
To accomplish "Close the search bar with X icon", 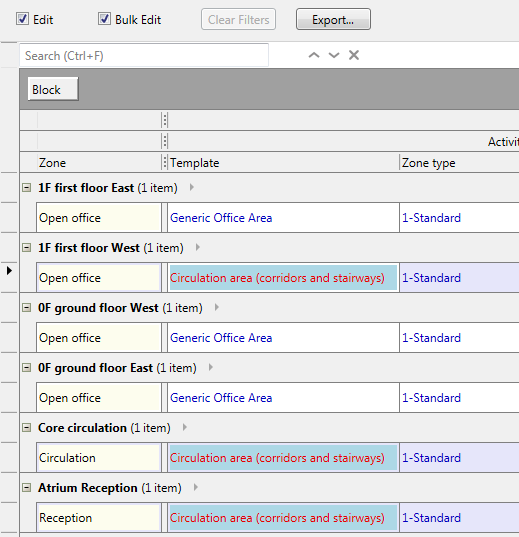I will click(x=354, y=55).
